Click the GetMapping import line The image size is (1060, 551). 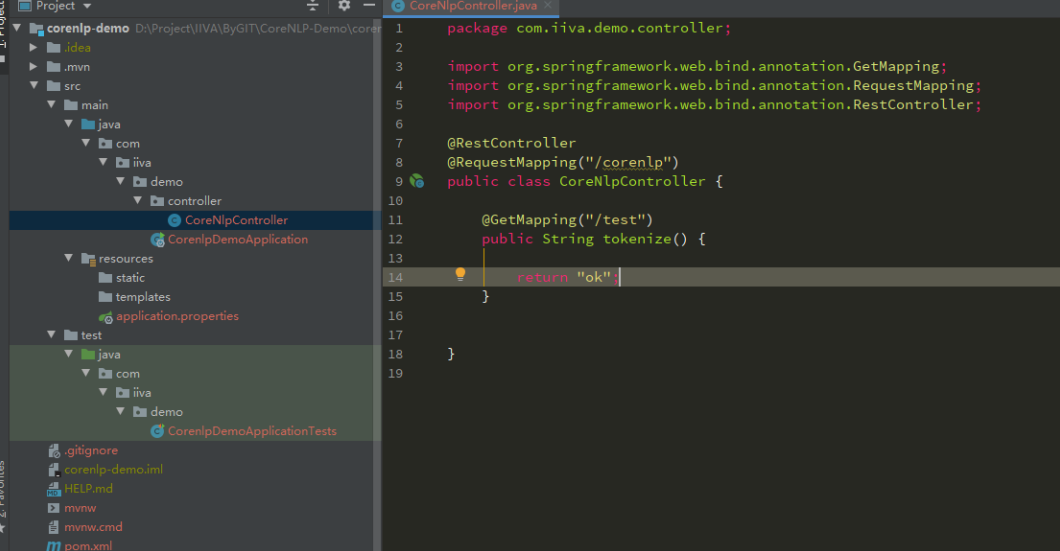pos(697,66)
